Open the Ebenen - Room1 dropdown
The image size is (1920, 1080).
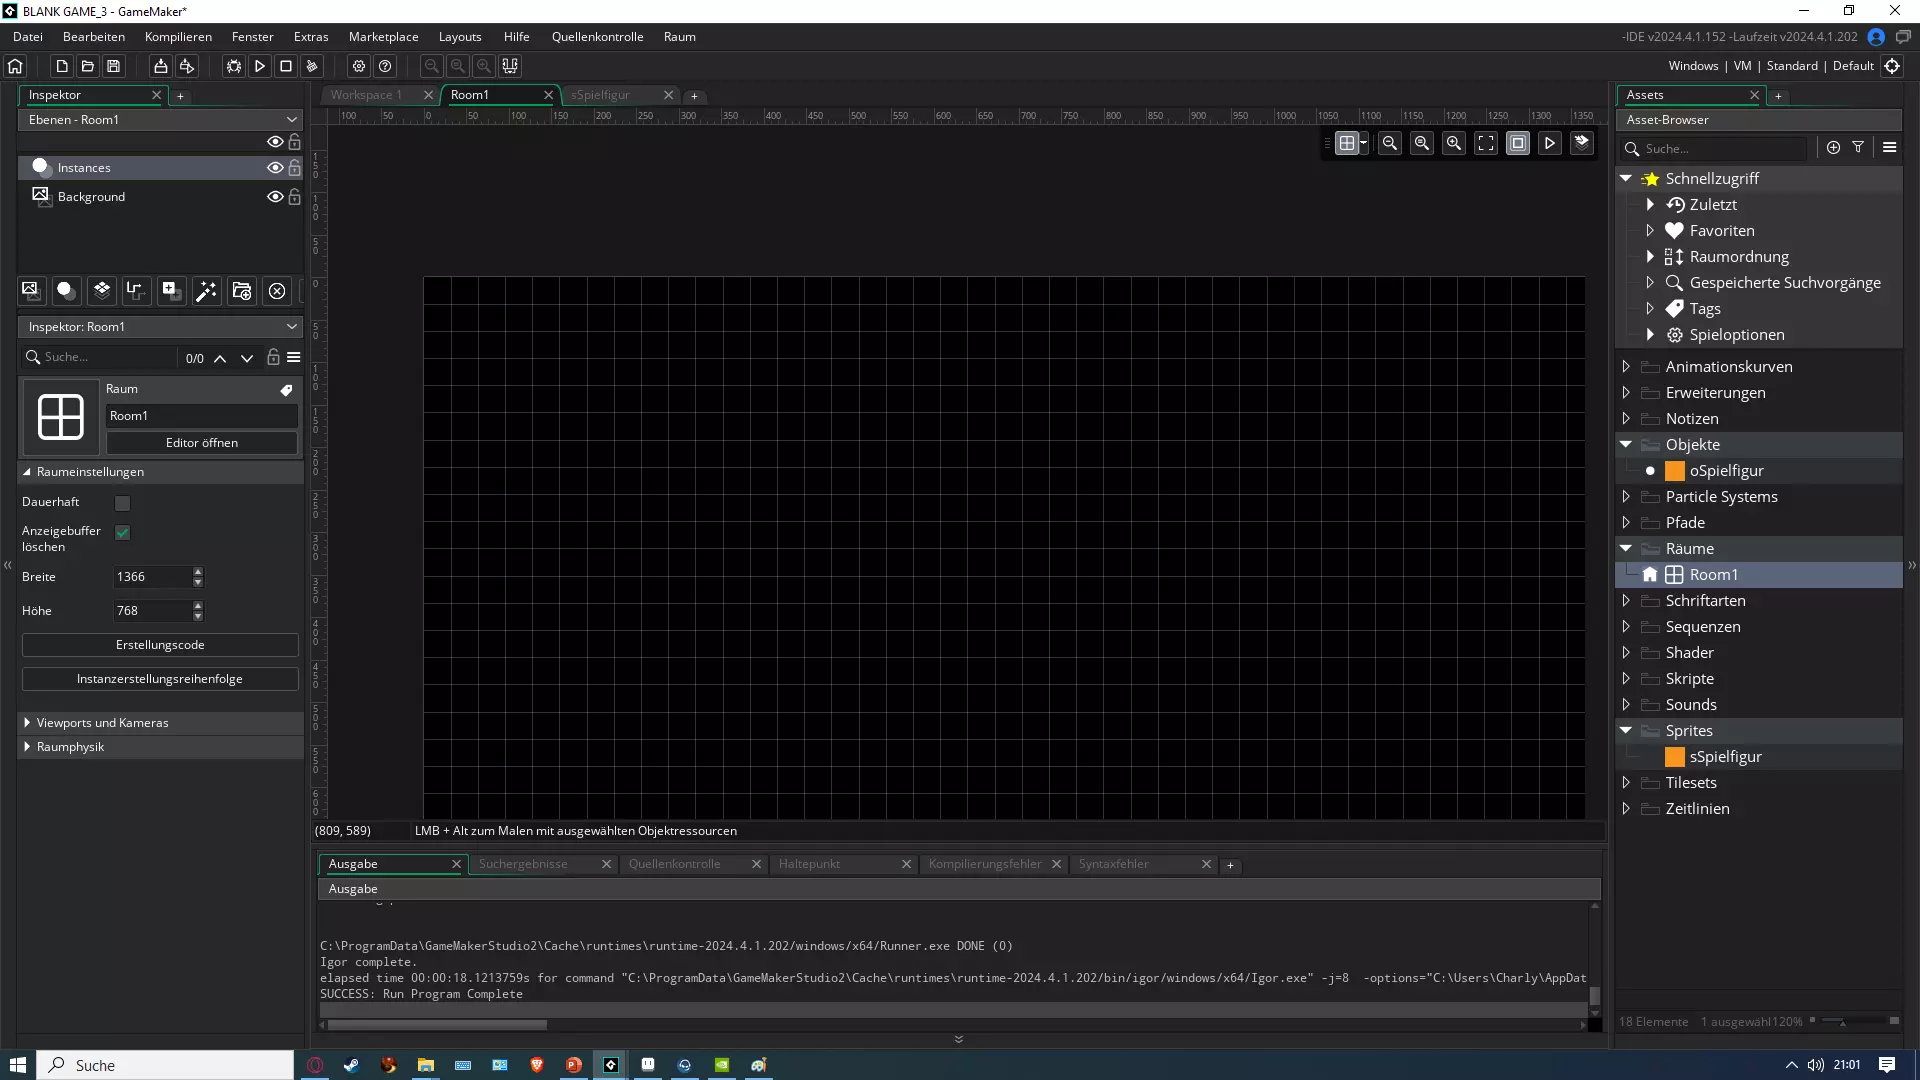(160, 119)
